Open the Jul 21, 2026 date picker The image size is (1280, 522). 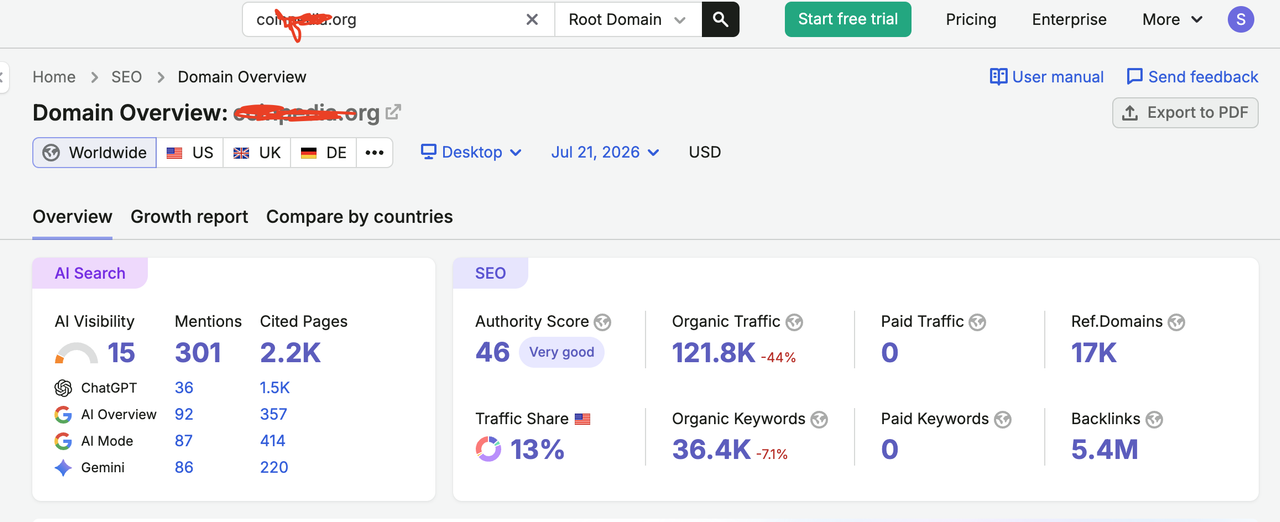(606, 152)
